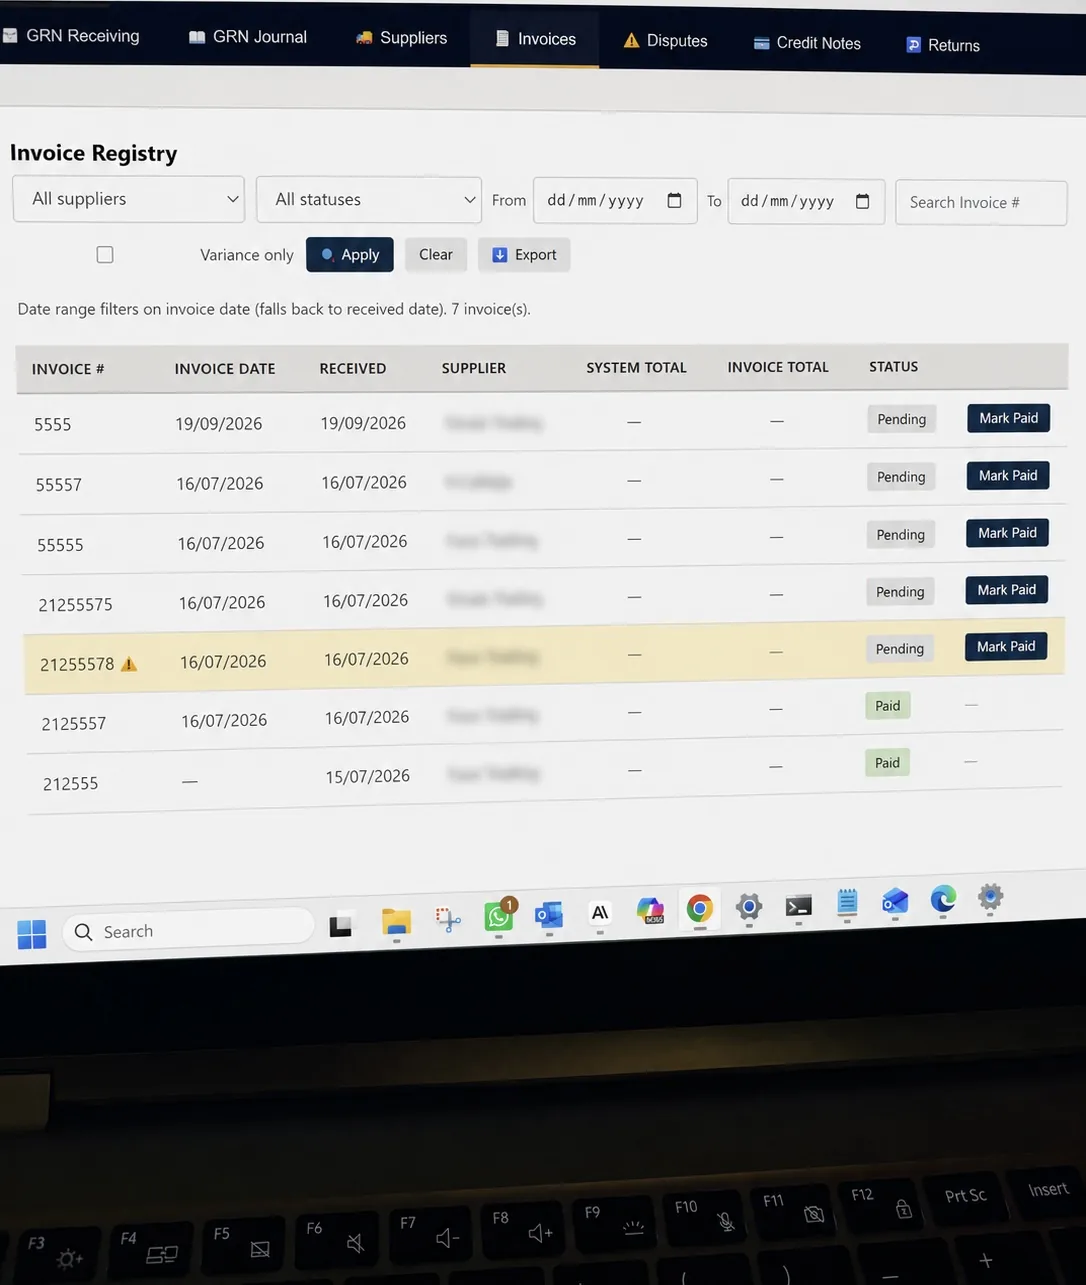Open the AI app icon on the taskbar

[x=600, y=912]
